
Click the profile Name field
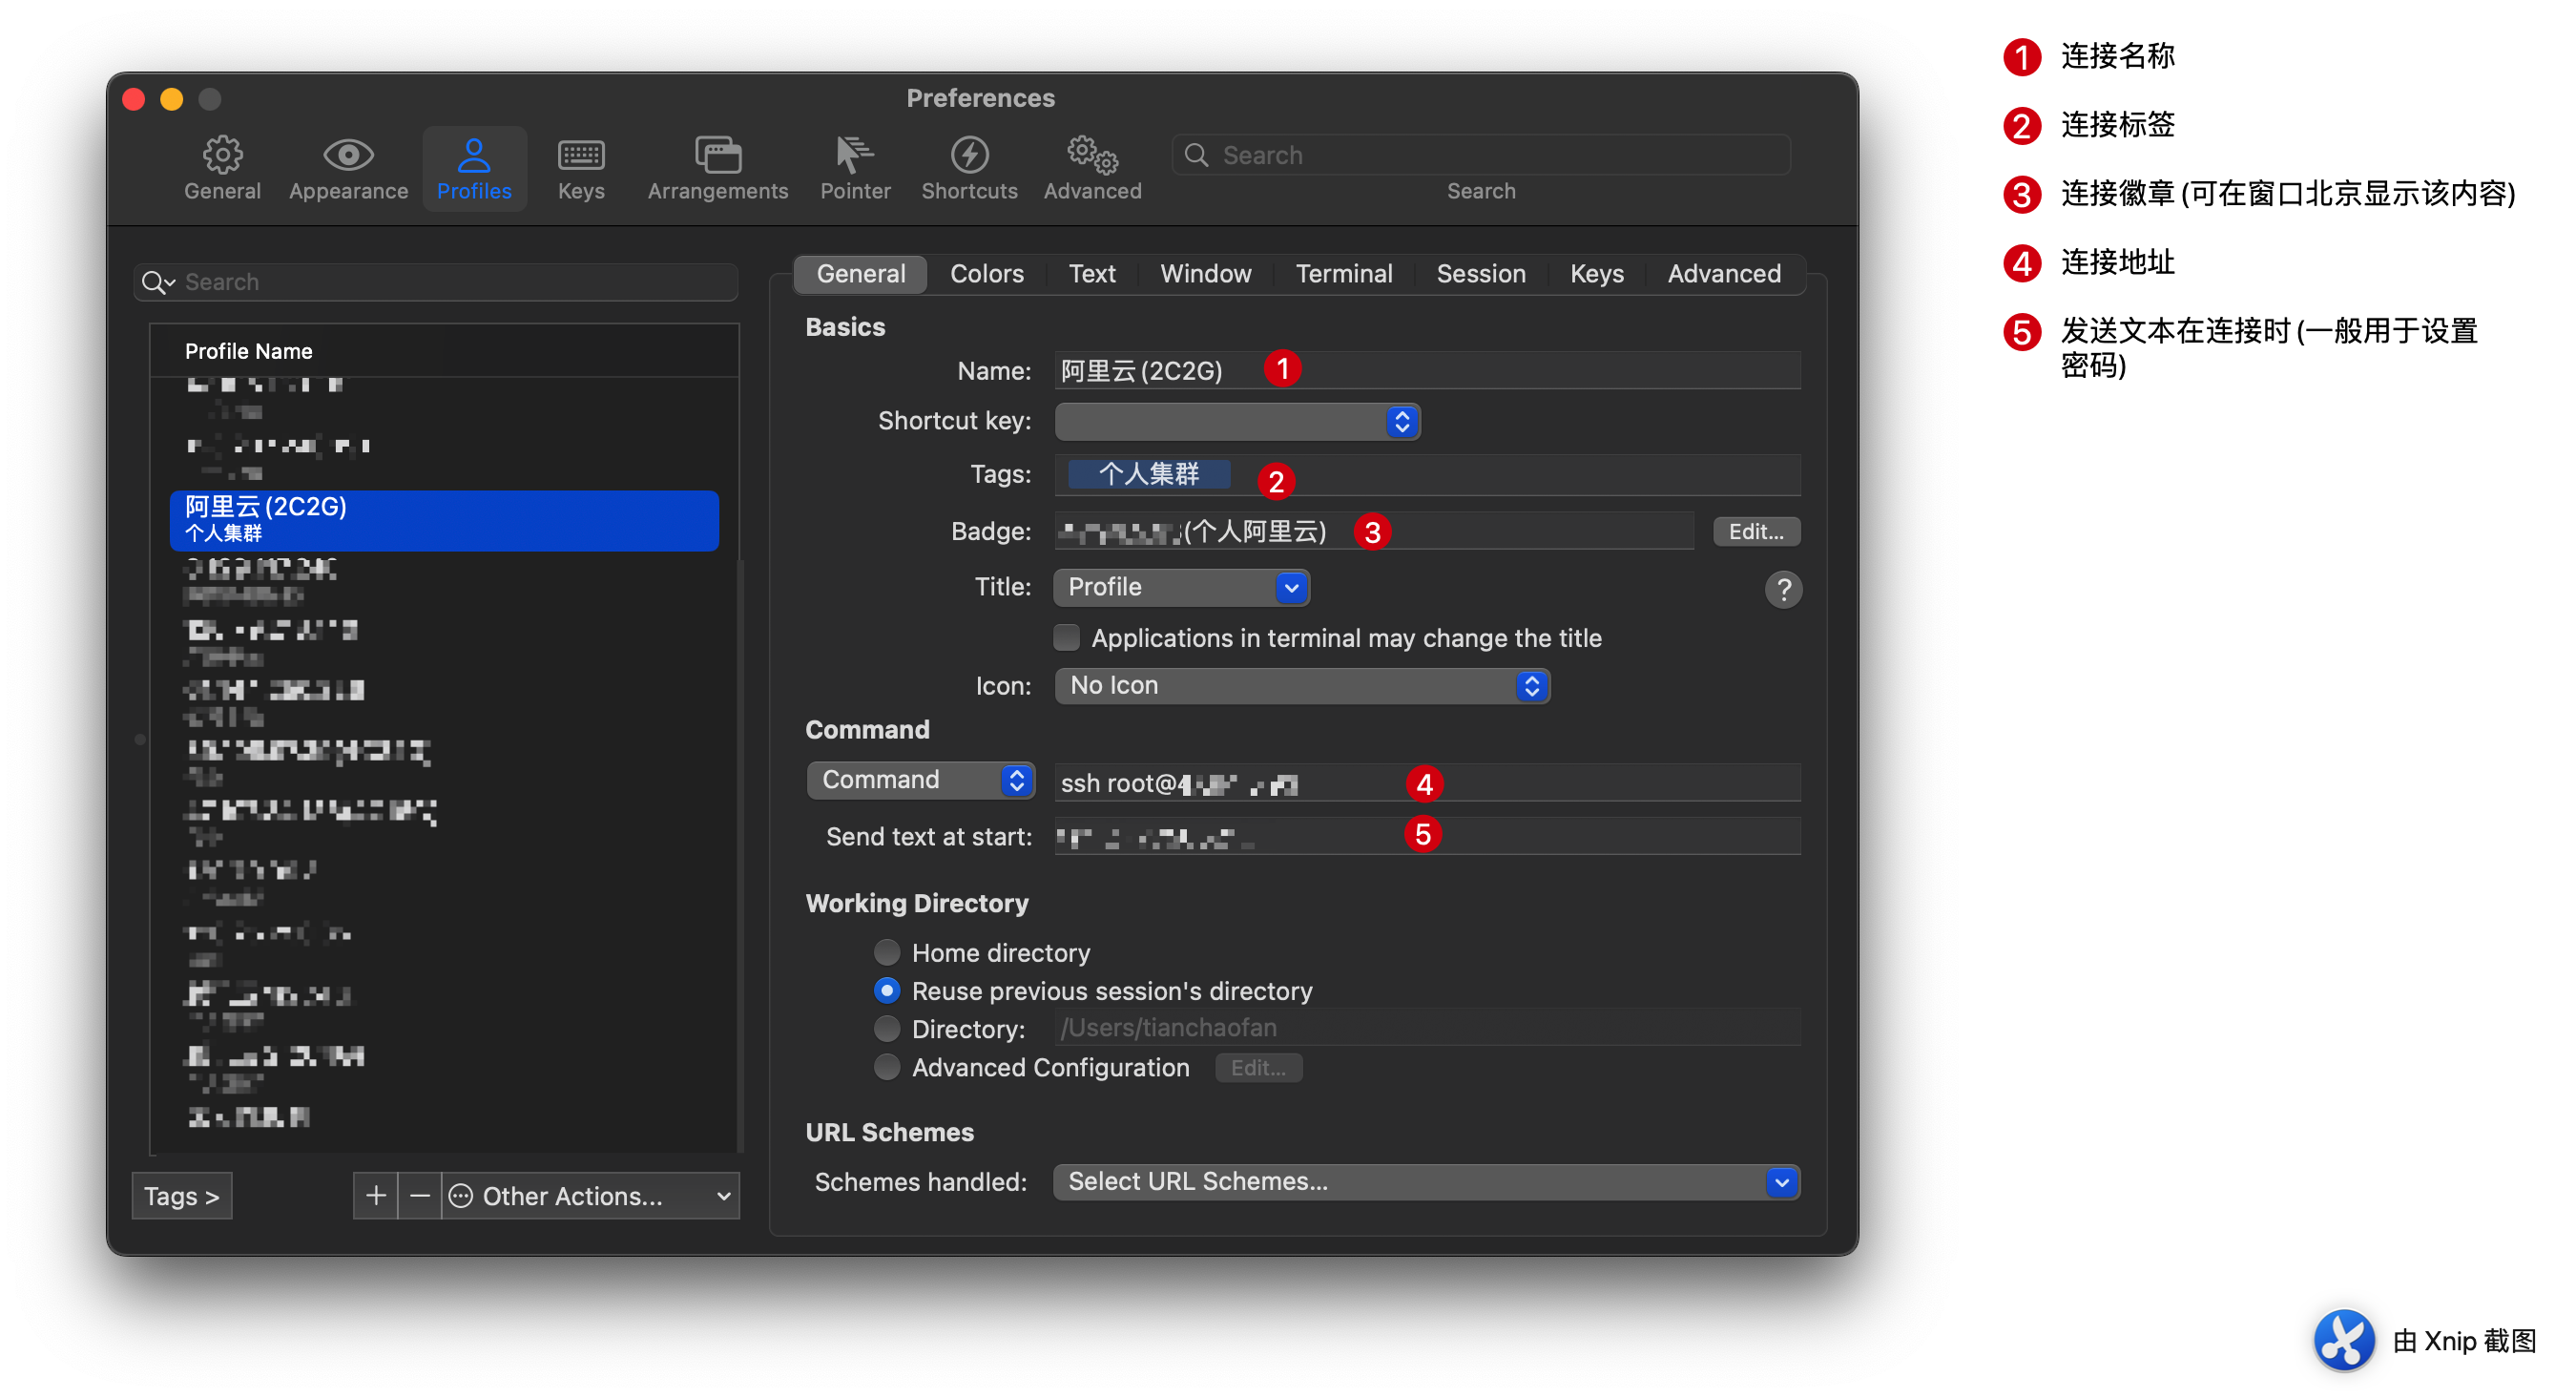click(1427, 370)
